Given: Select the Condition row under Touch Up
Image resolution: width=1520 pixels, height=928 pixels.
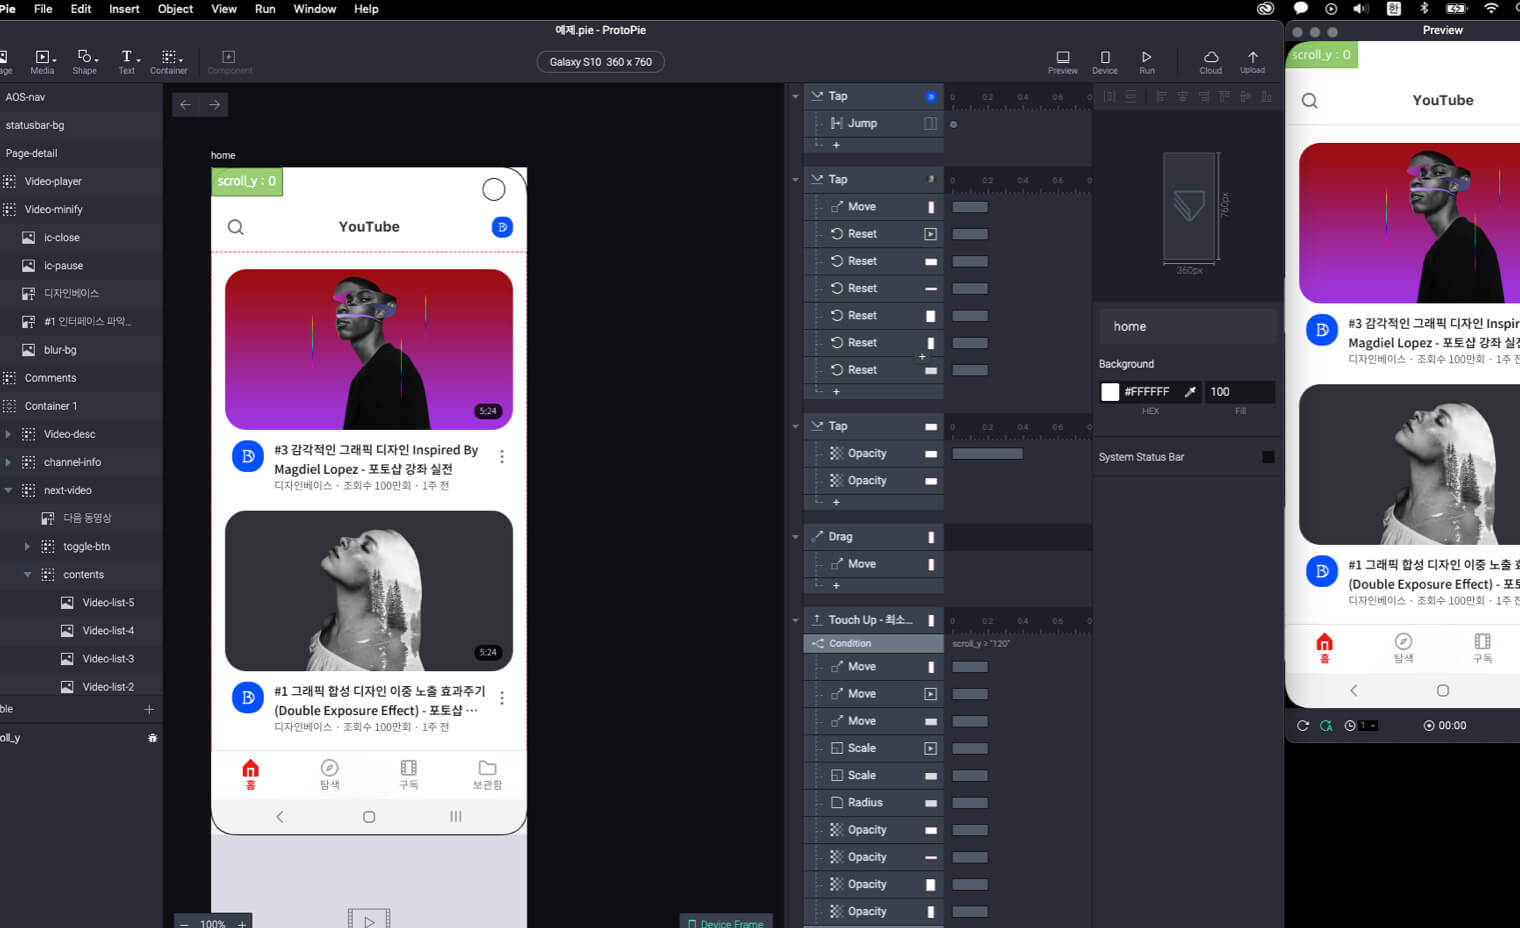Looking at the screenshot, I should pyautogui.click(x=874, y=644).
